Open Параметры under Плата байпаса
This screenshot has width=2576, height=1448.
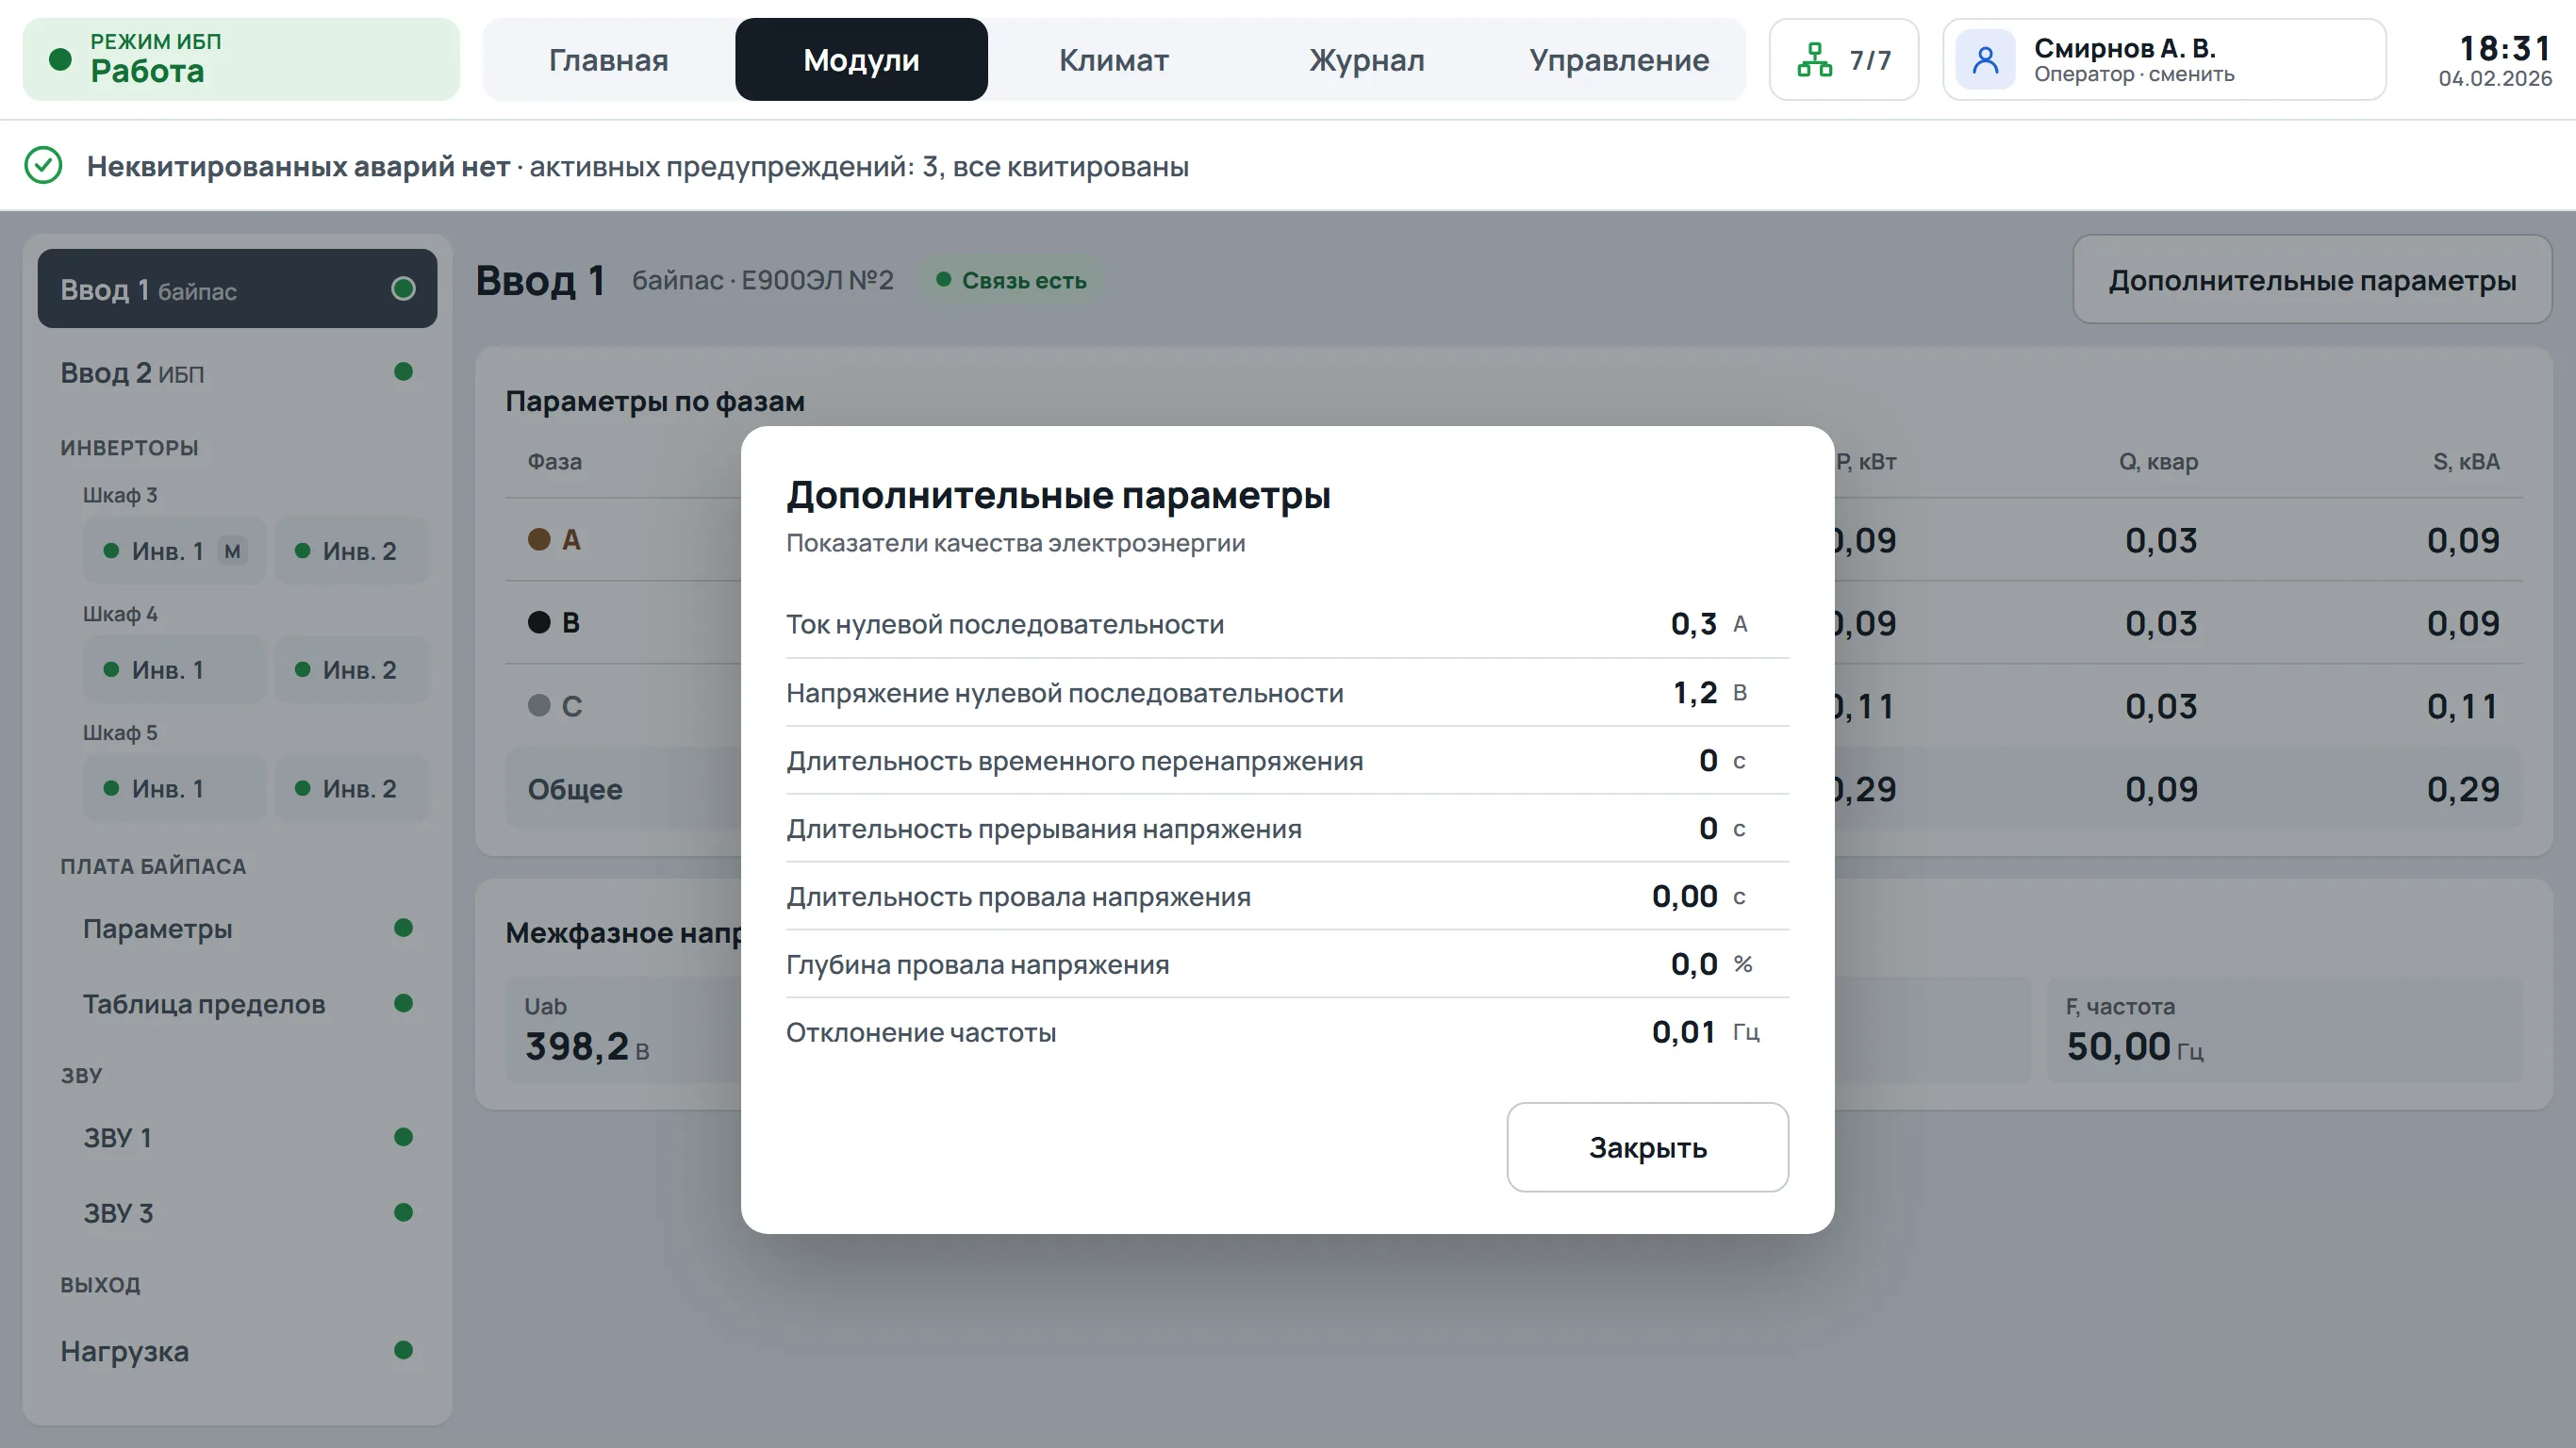237,928
